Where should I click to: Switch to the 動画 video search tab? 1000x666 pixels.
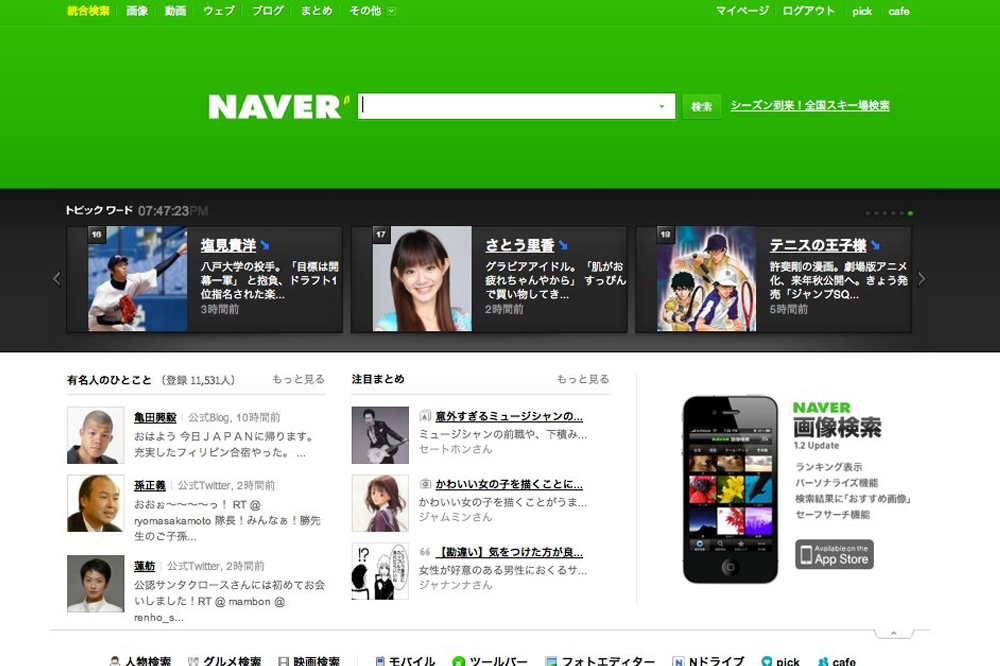point(175,11)
